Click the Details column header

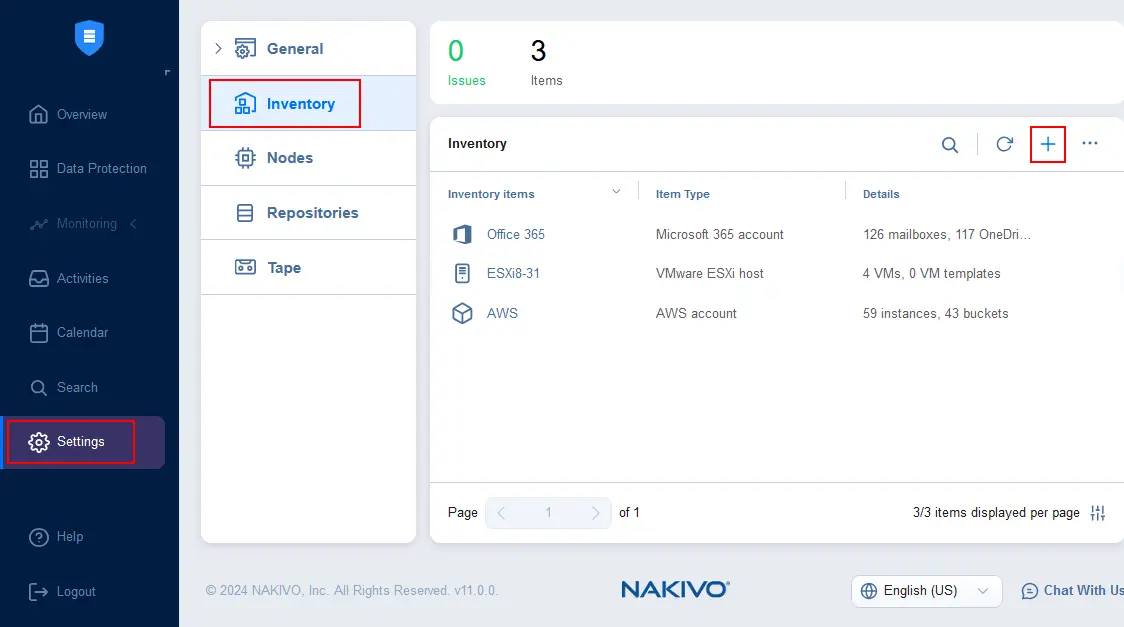(x=881, y=194)
